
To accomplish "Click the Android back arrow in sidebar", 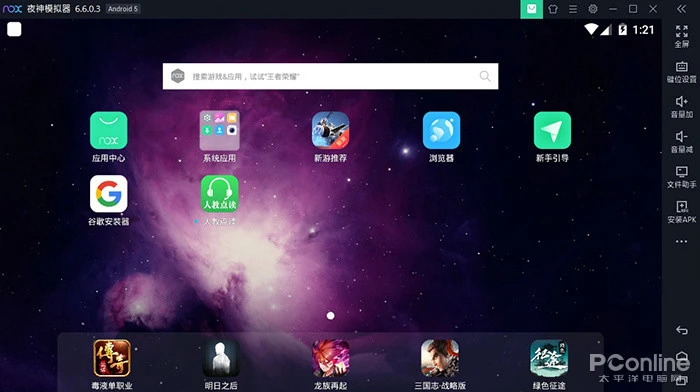I will (681, 330).
